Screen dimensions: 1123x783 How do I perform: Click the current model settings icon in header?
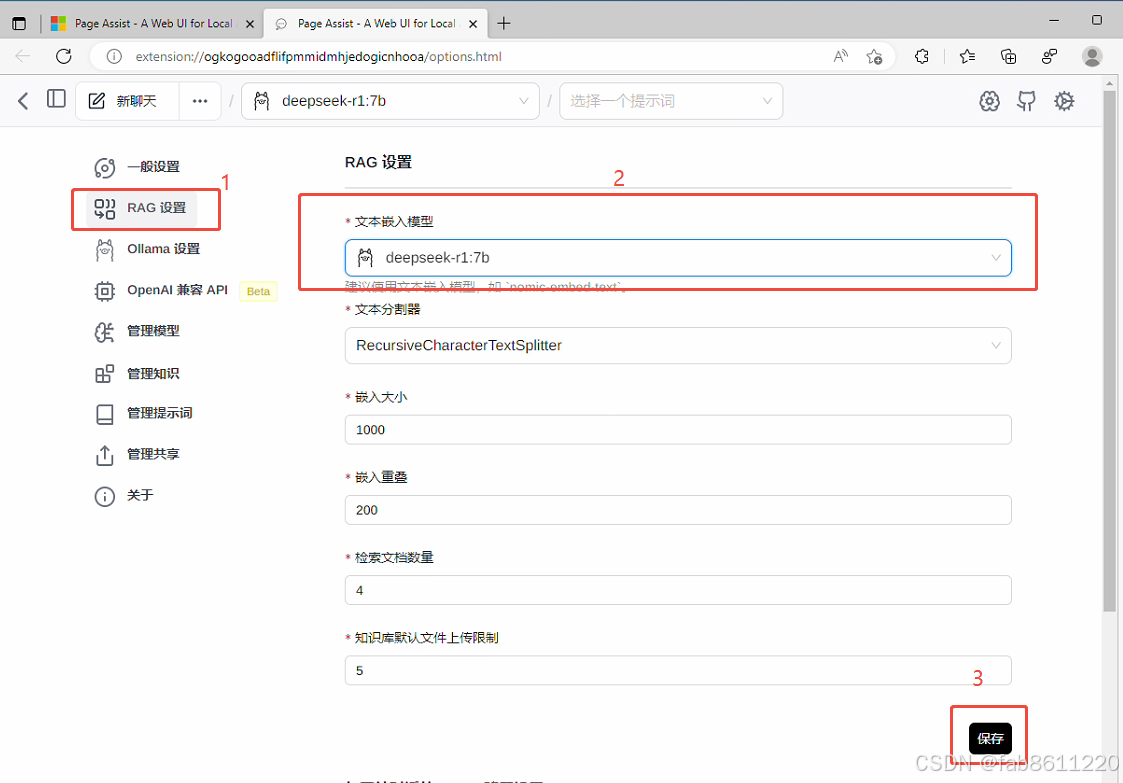(x=989, y=101)
